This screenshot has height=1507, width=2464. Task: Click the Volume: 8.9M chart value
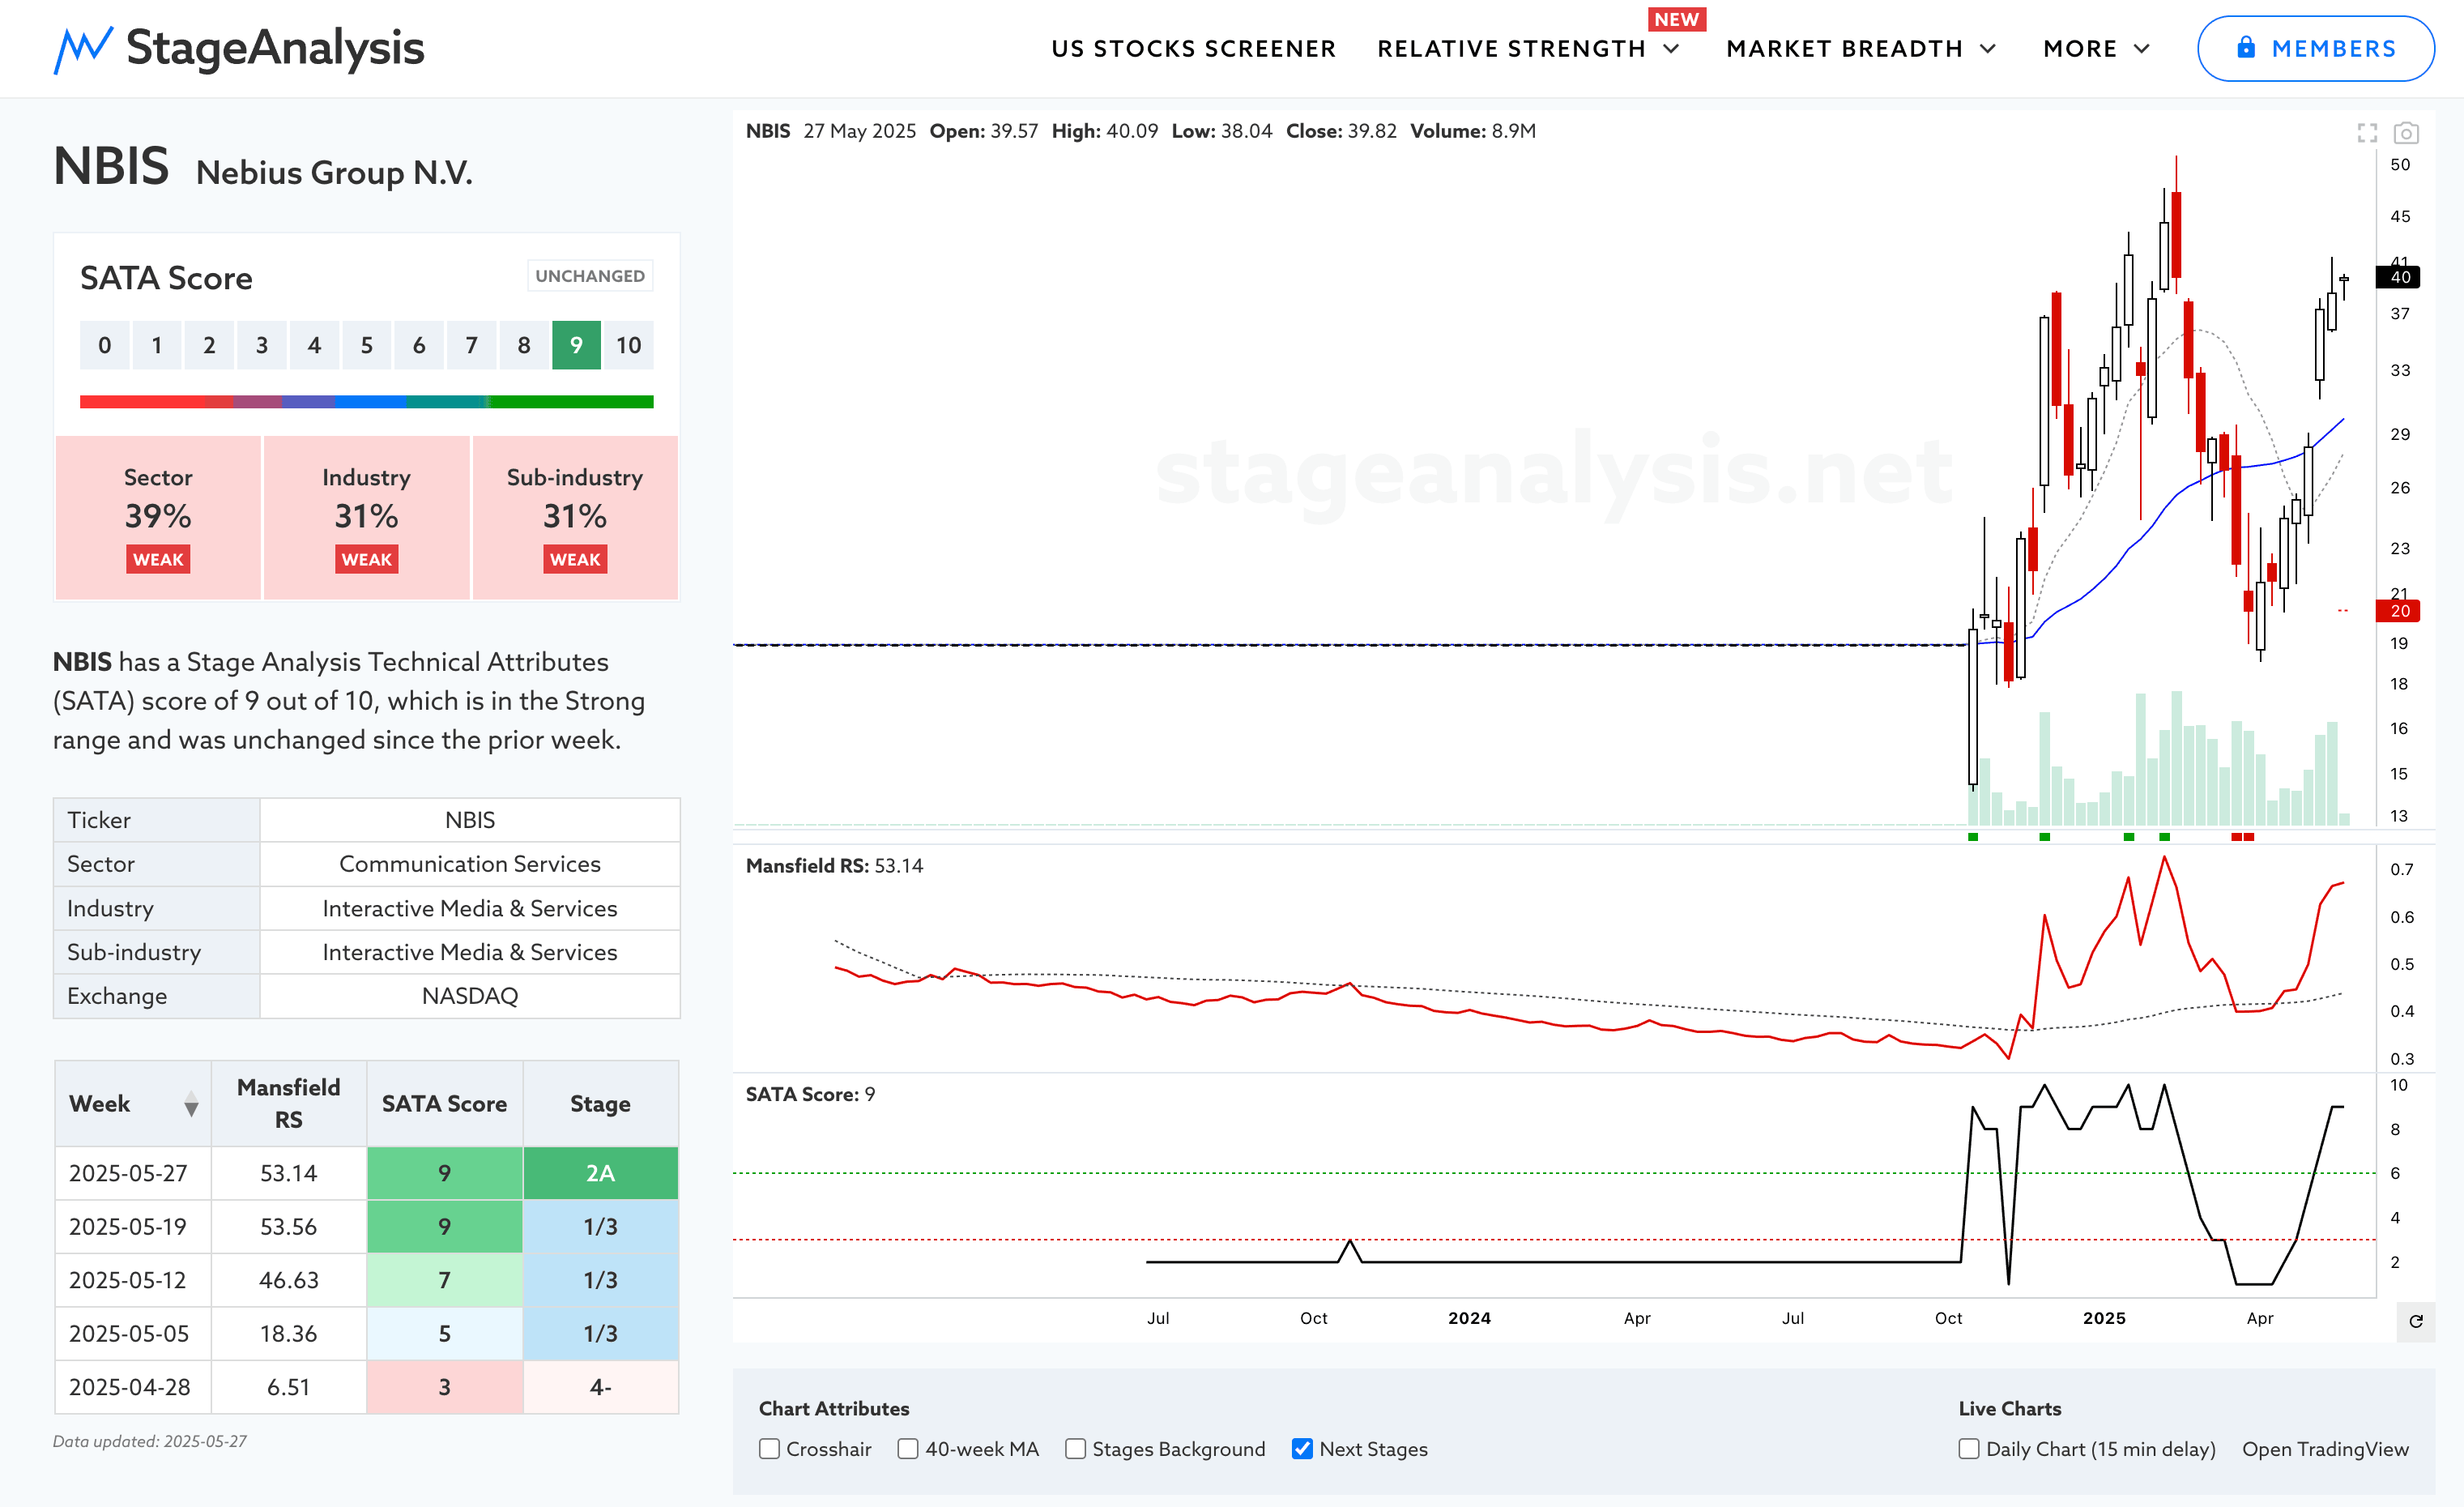[x=1473, y=131]
